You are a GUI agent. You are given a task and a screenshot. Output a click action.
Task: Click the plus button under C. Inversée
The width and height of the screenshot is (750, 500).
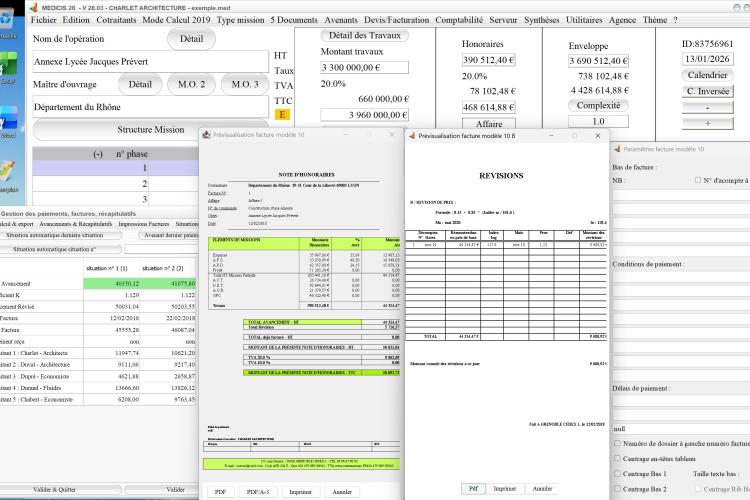pos(707,123)
